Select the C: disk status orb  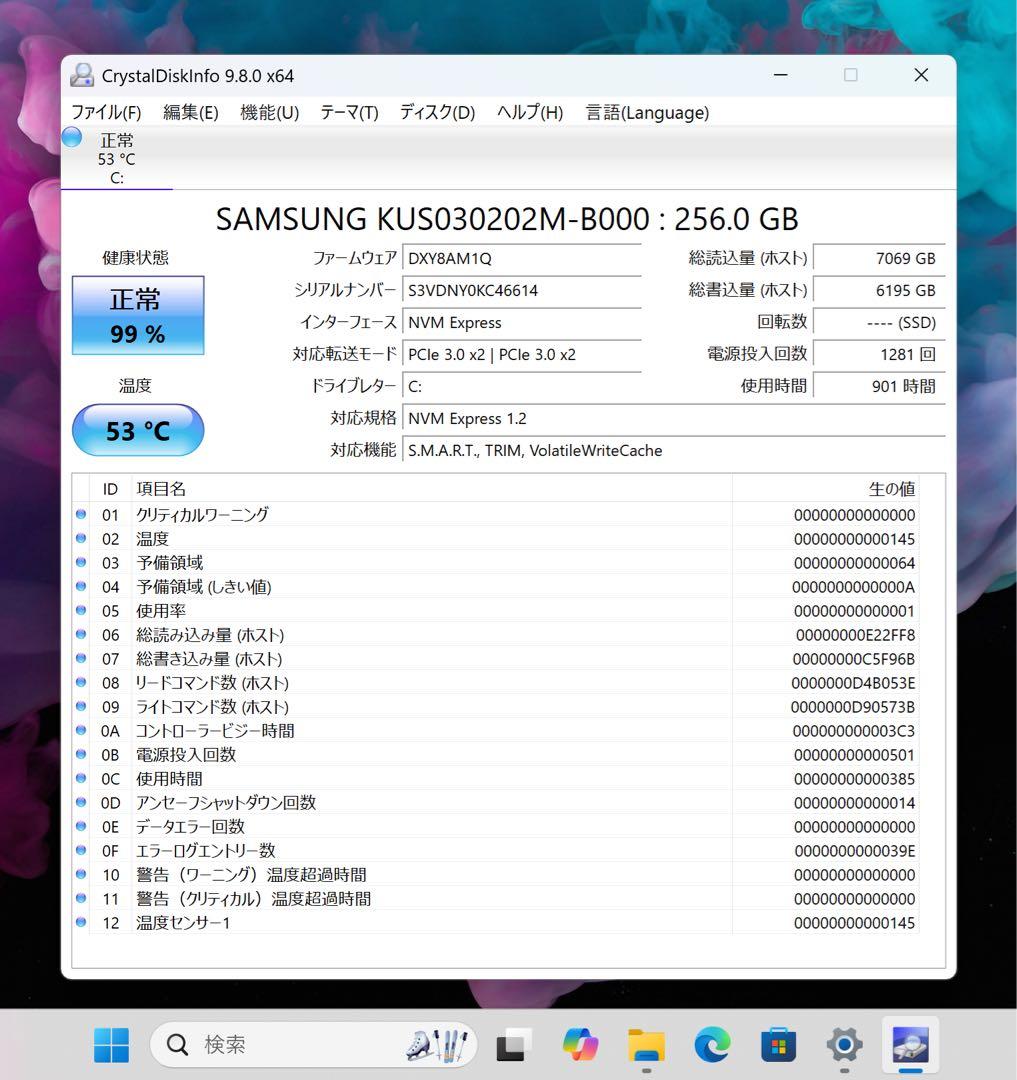click(x=72, y=137)
